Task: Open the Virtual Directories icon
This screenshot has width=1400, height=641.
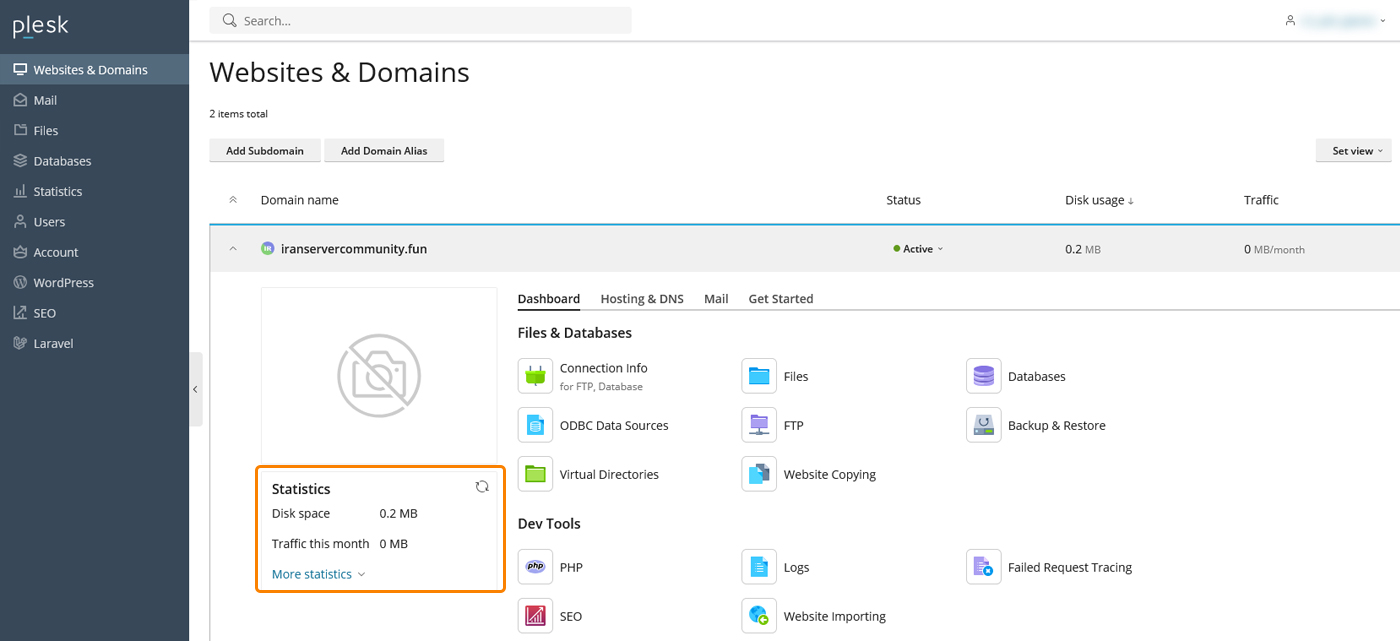Action: pos(535,474)
